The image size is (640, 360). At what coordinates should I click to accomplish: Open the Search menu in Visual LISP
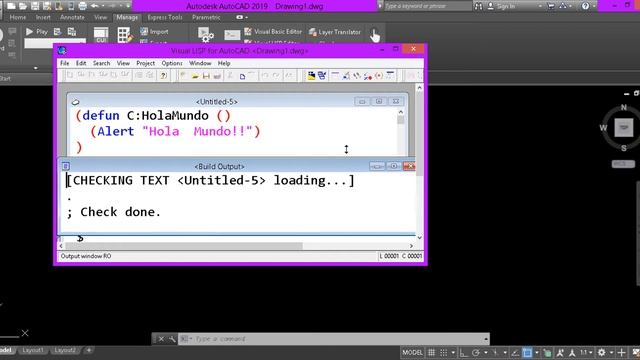(x=101, y=63)
